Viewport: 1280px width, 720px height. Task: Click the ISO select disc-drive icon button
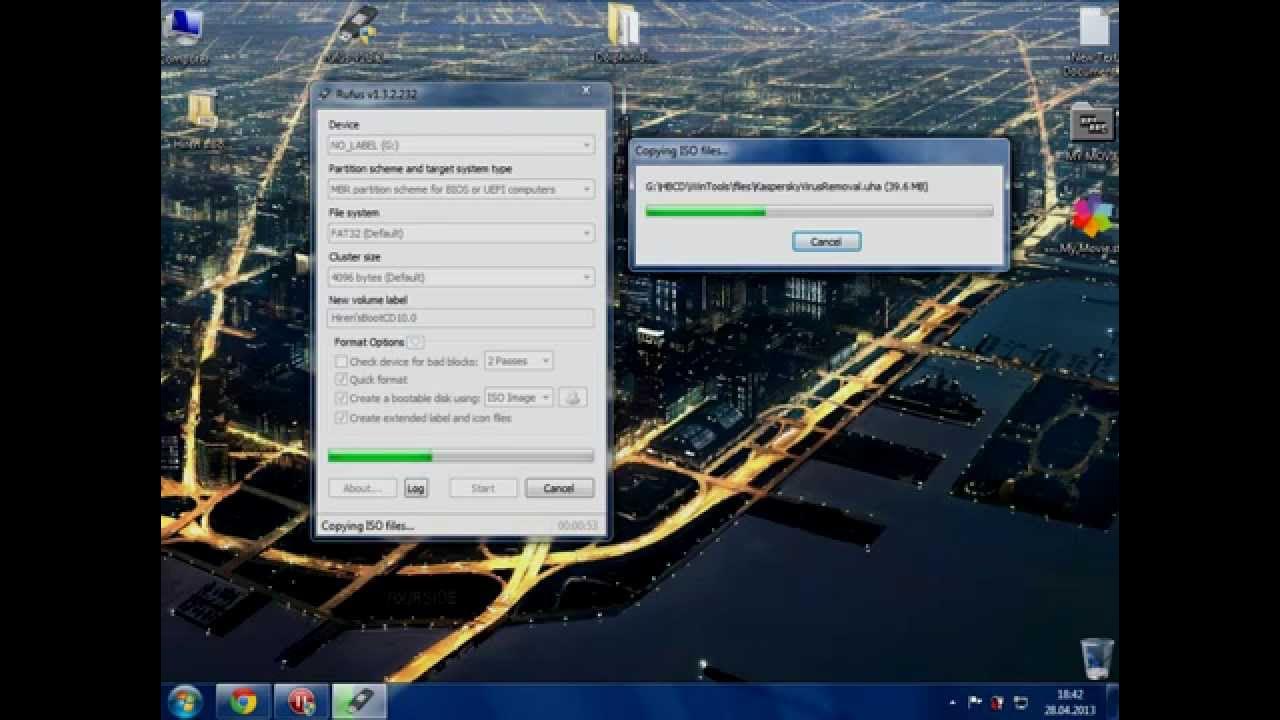pyautogui.click(x=573, y=398)
